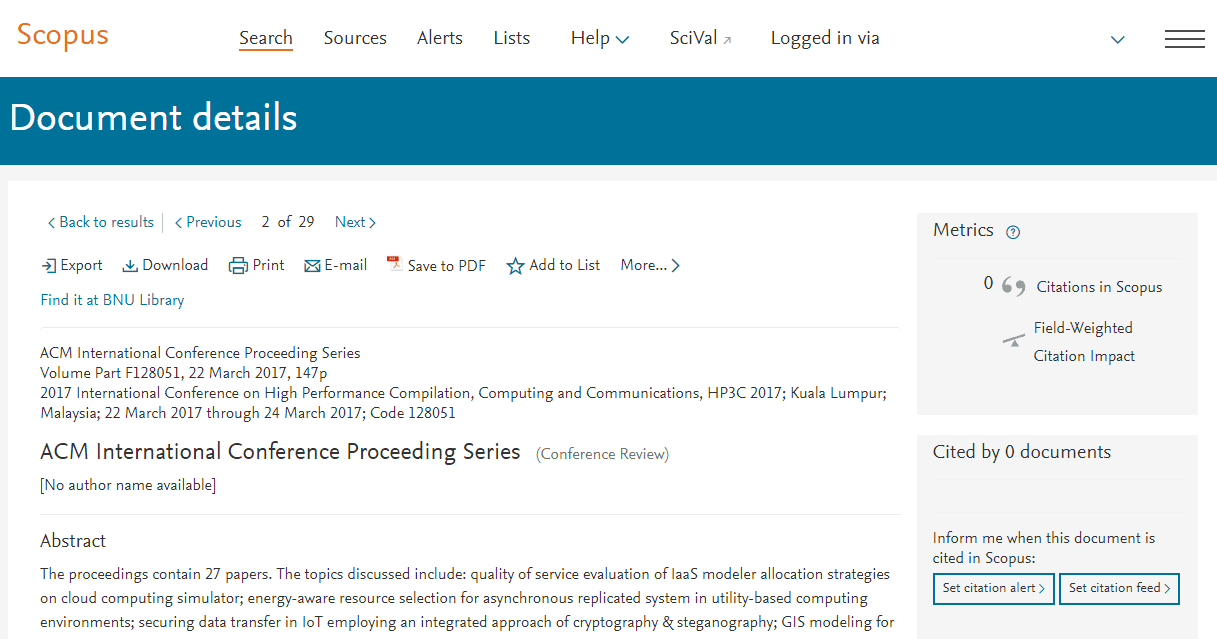The height and width of the screenshot is (639, 1217).
Task: Select the 'Cited by 0 documents' heading
Action: point(1022,452)
